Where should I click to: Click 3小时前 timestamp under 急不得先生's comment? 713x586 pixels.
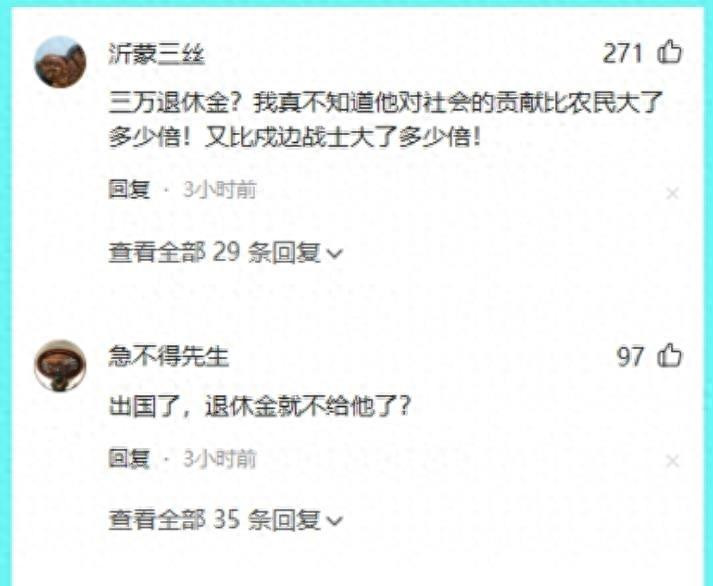tap(220, 458)
